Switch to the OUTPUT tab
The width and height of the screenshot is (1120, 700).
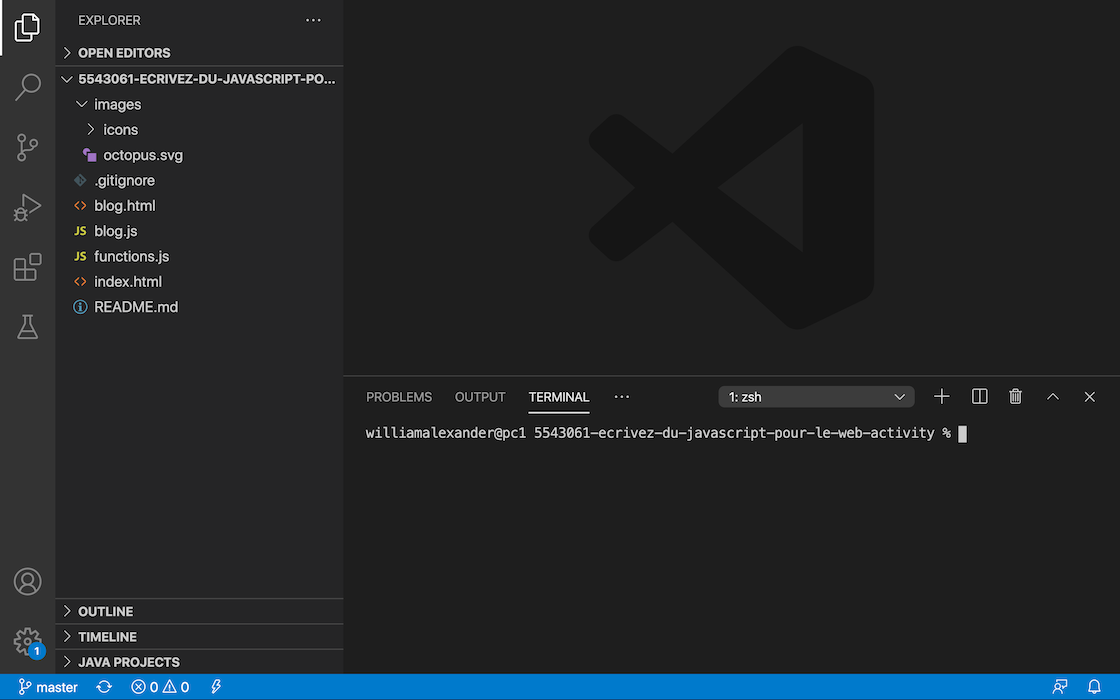coord(479,396)
